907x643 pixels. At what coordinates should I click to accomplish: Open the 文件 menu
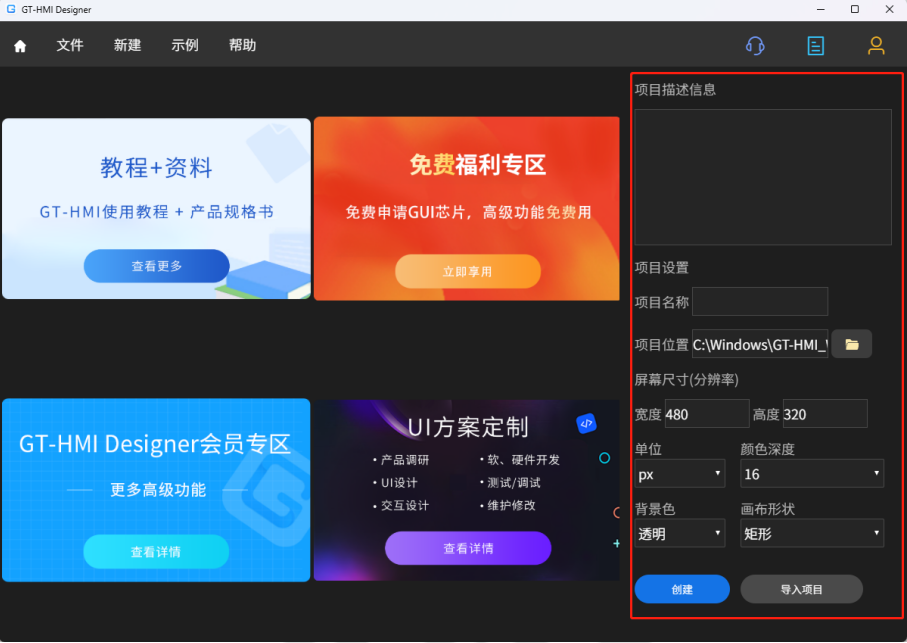click(x=70, y=45)
